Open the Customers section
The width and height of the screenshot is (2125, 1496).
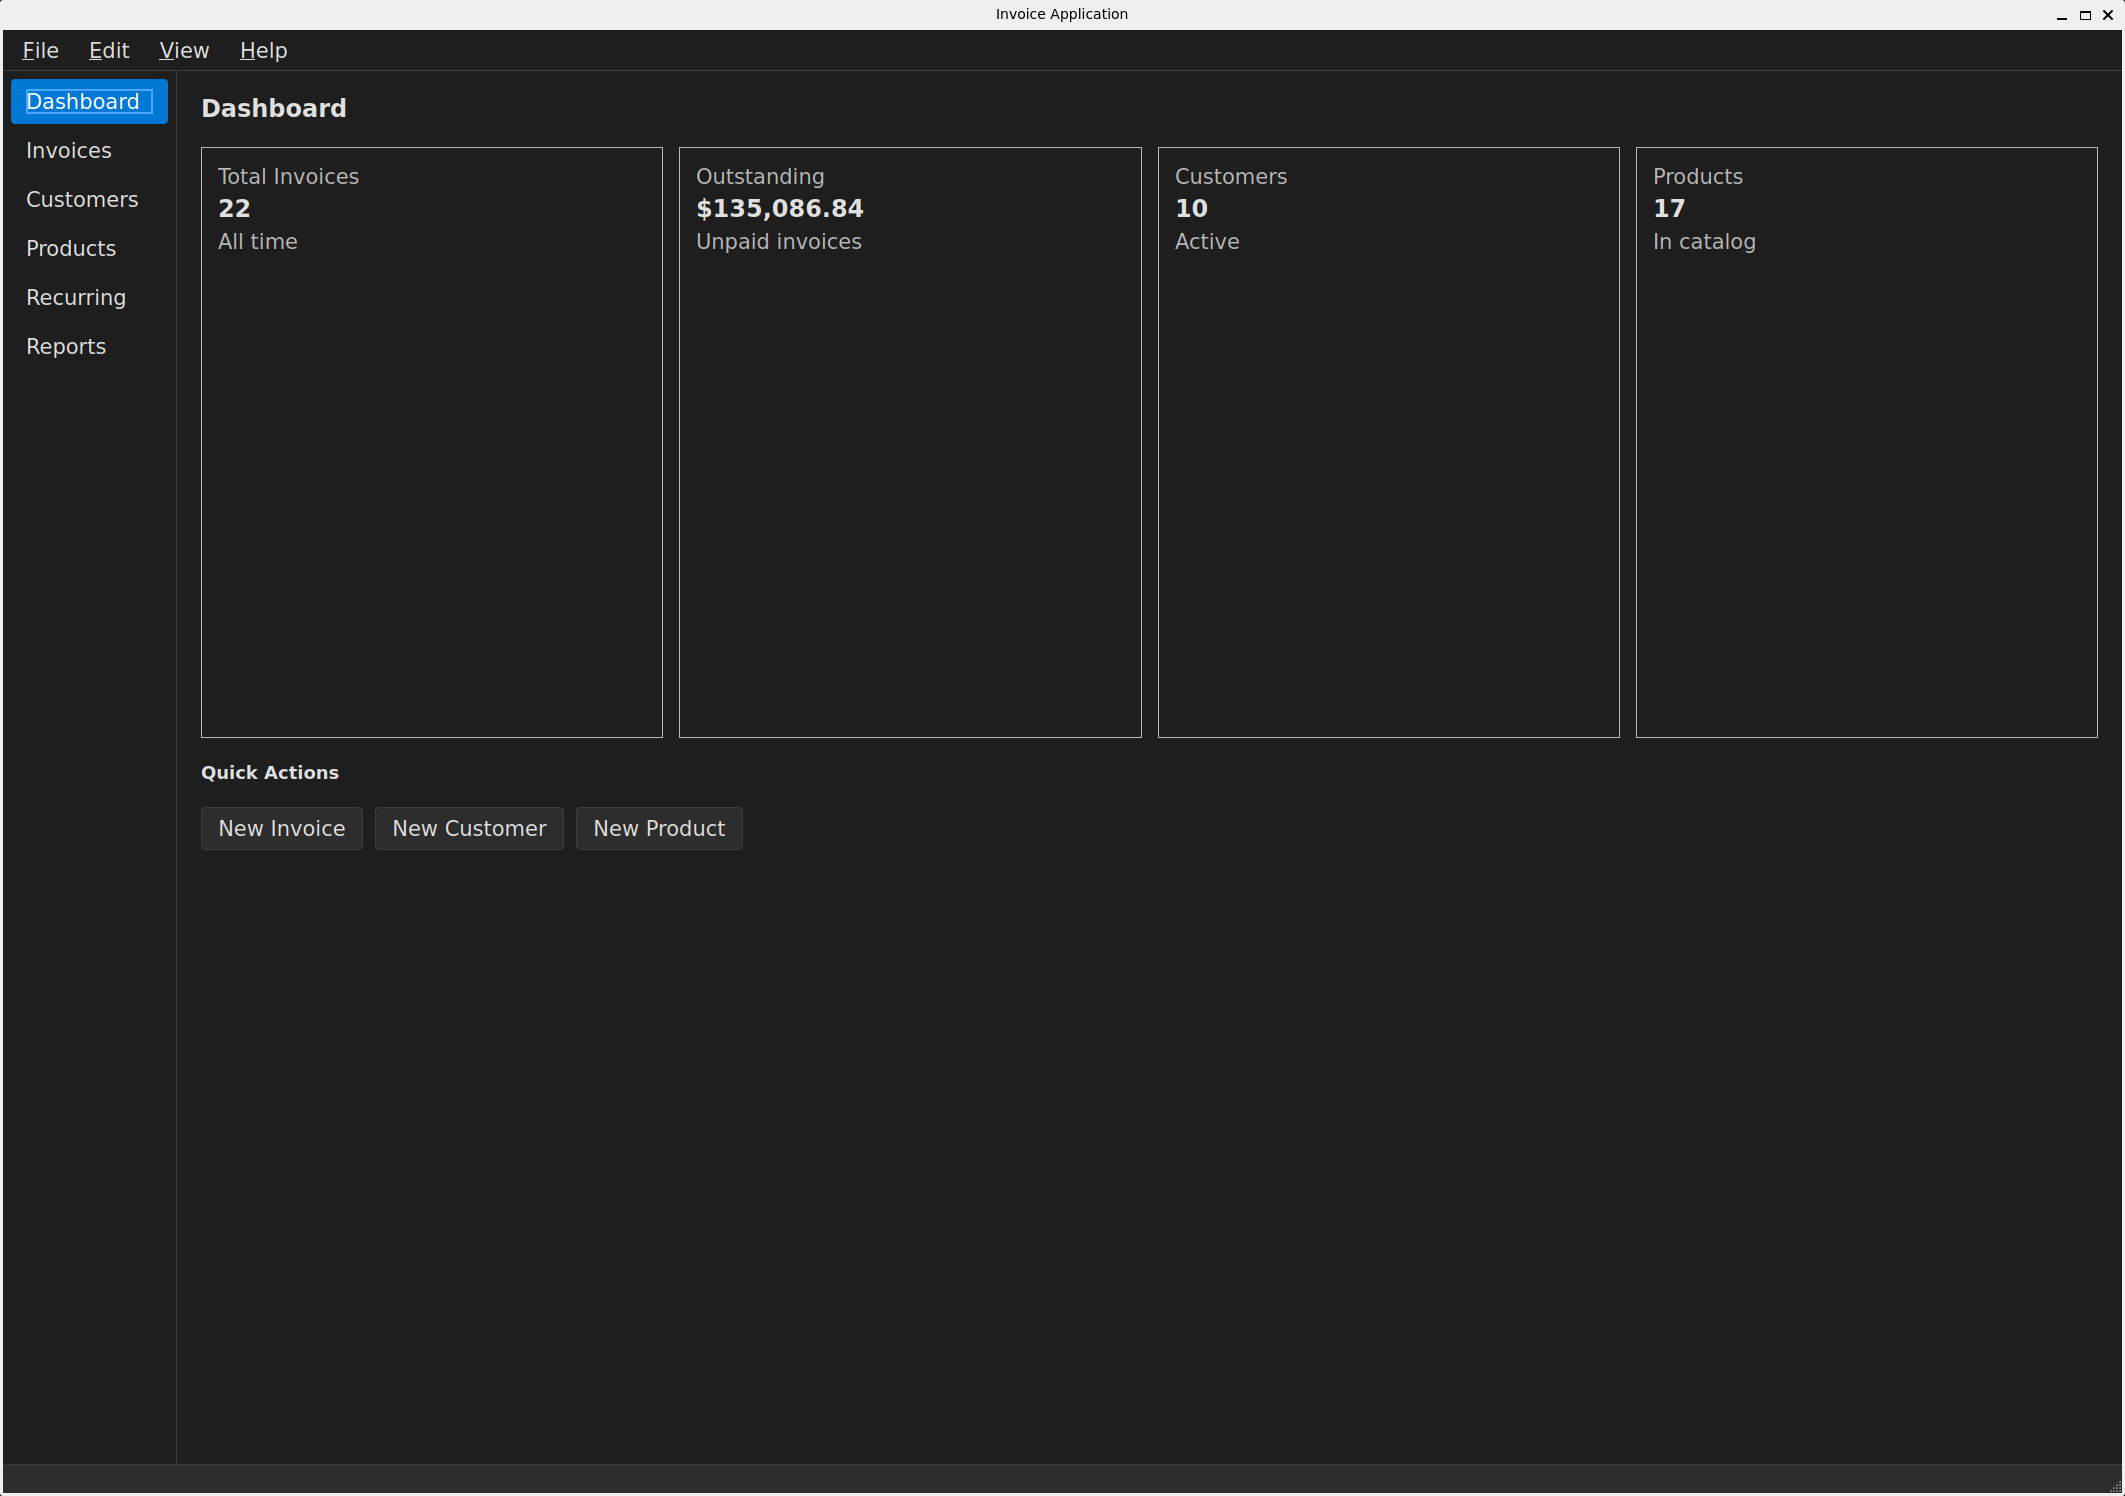[x=82, y=199]
